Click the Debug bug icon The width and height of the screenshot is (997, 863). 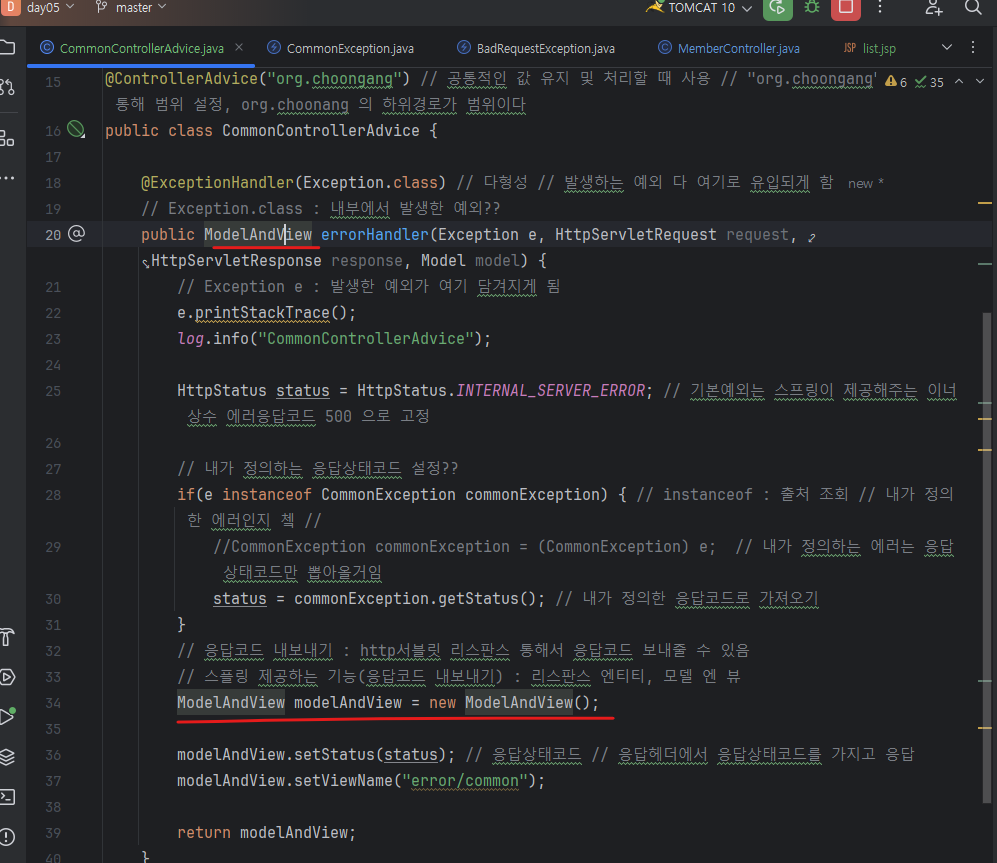(812, 8)
